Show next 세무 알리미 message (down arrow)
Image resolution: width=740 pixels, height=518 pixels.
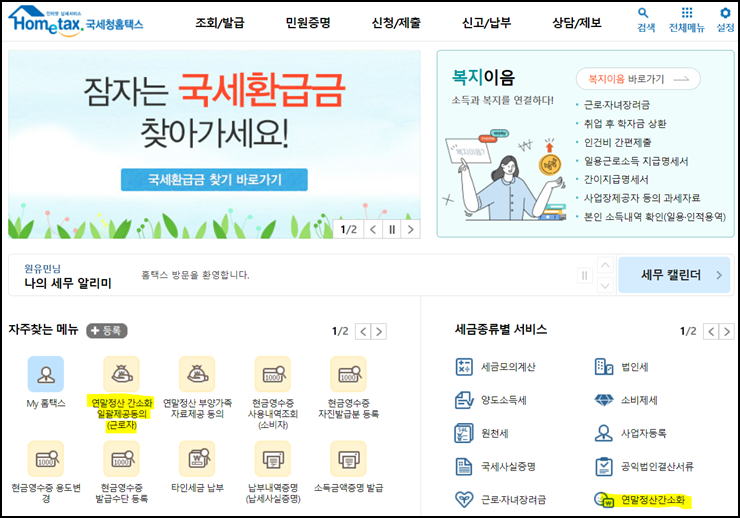pos(605,285)
